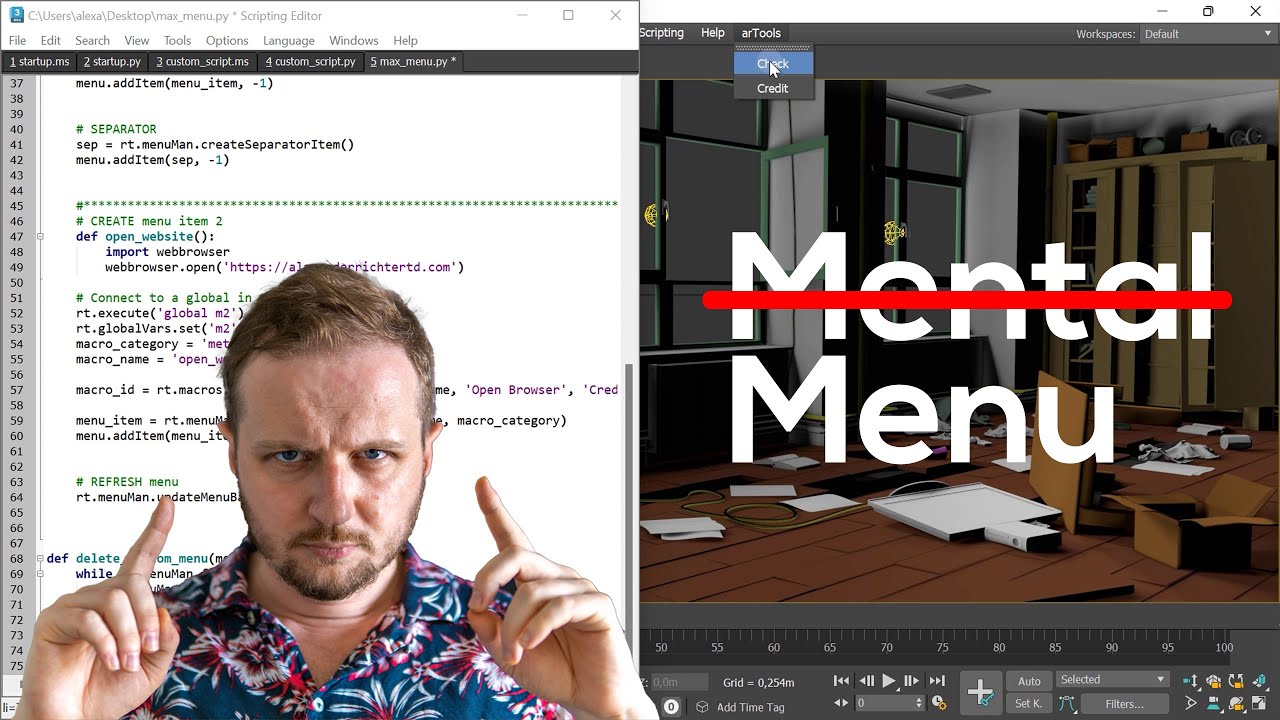Open the File menu in Scripting Editor

(17, 40)
